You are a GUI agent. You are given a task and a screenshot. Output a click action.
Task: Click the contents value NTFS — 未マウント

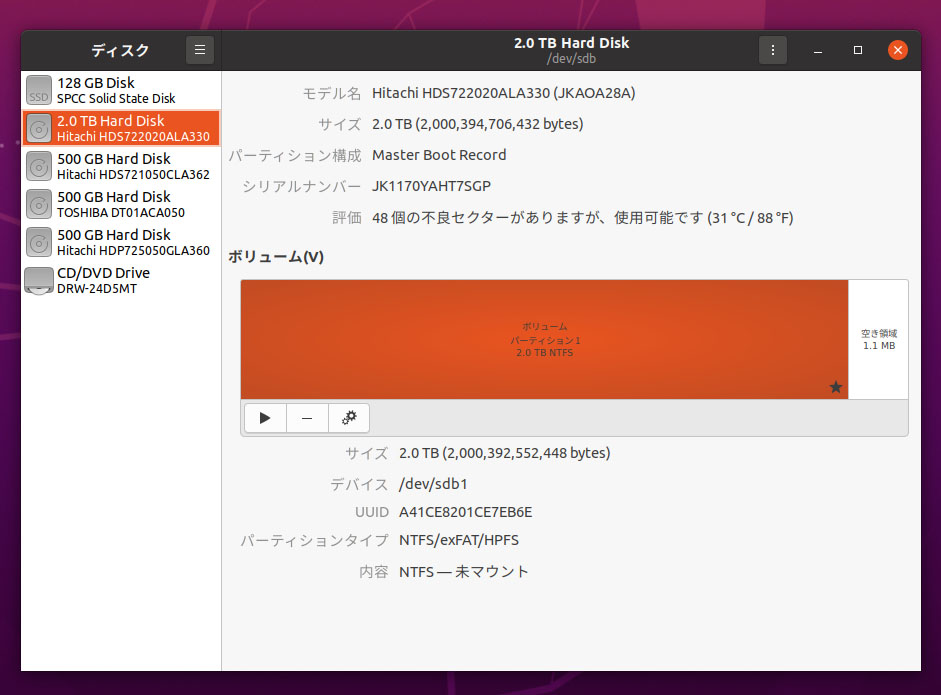[463, 571]
